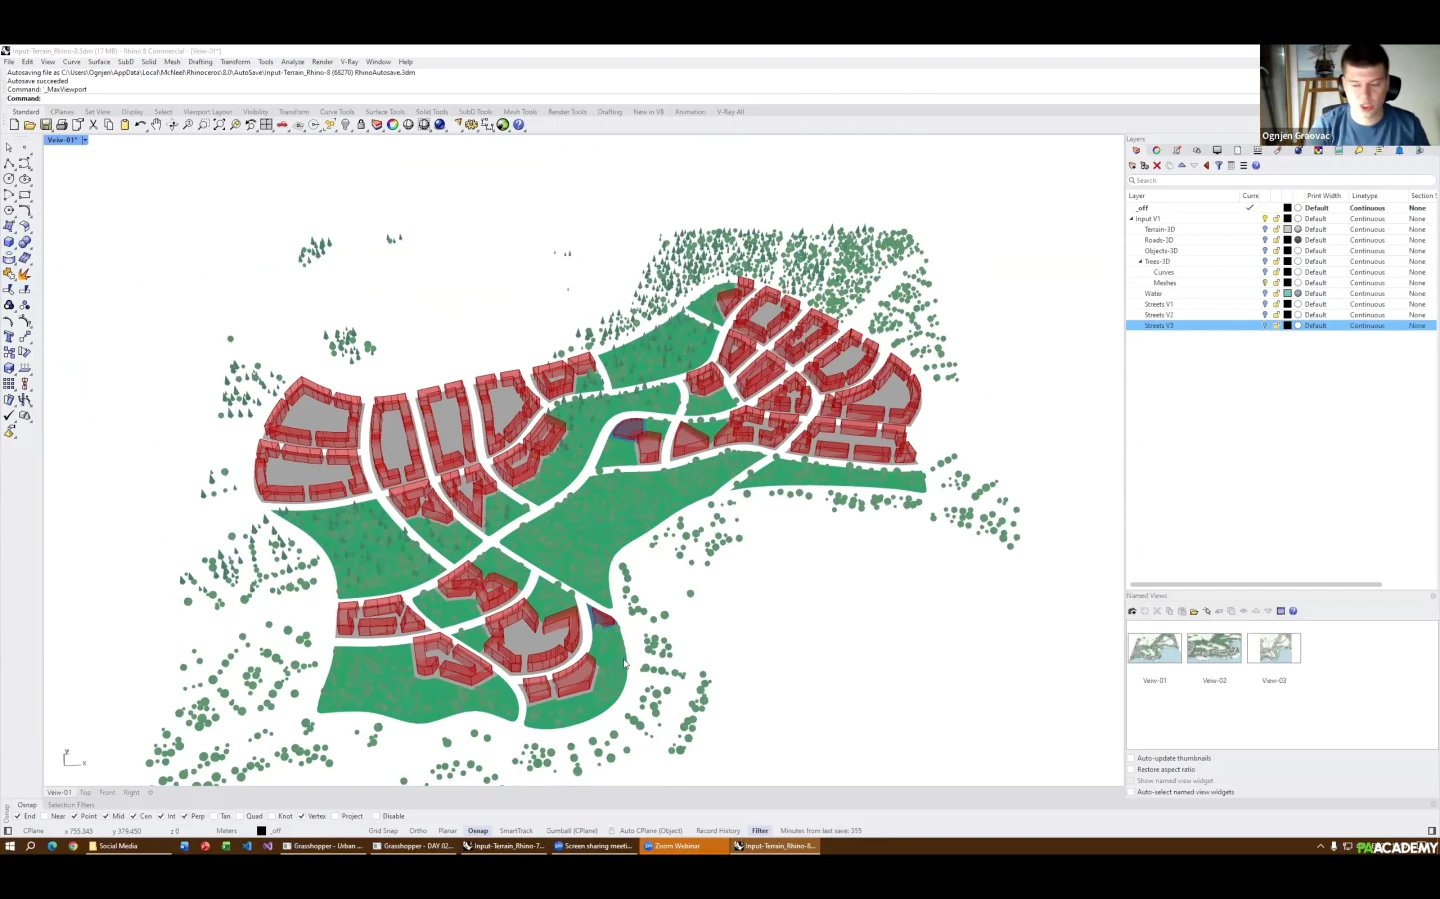Collapse the Trees-3D layer tree
This screenshot has height=899, width=1440.
point(1141,262)
